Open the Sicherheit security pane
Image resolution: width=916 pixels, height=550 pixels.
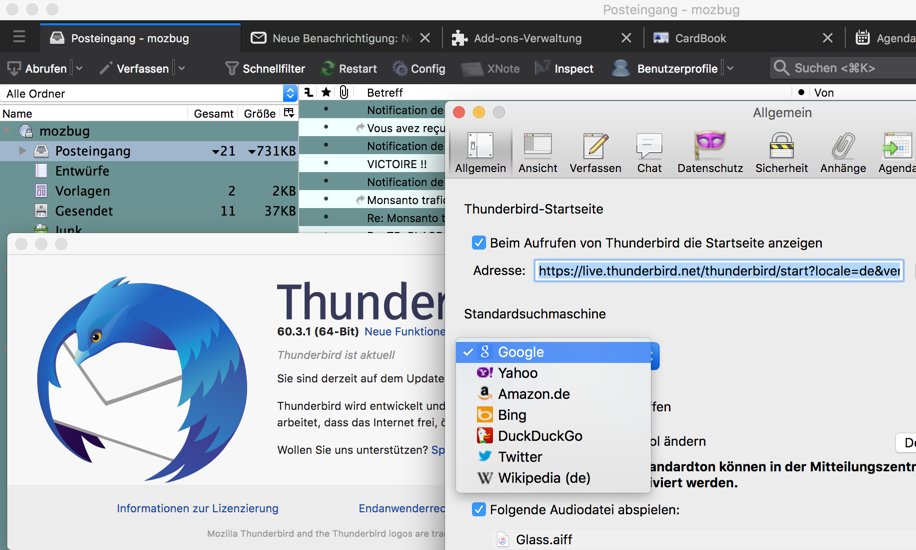pyautogui.click(x=781, y=153)
